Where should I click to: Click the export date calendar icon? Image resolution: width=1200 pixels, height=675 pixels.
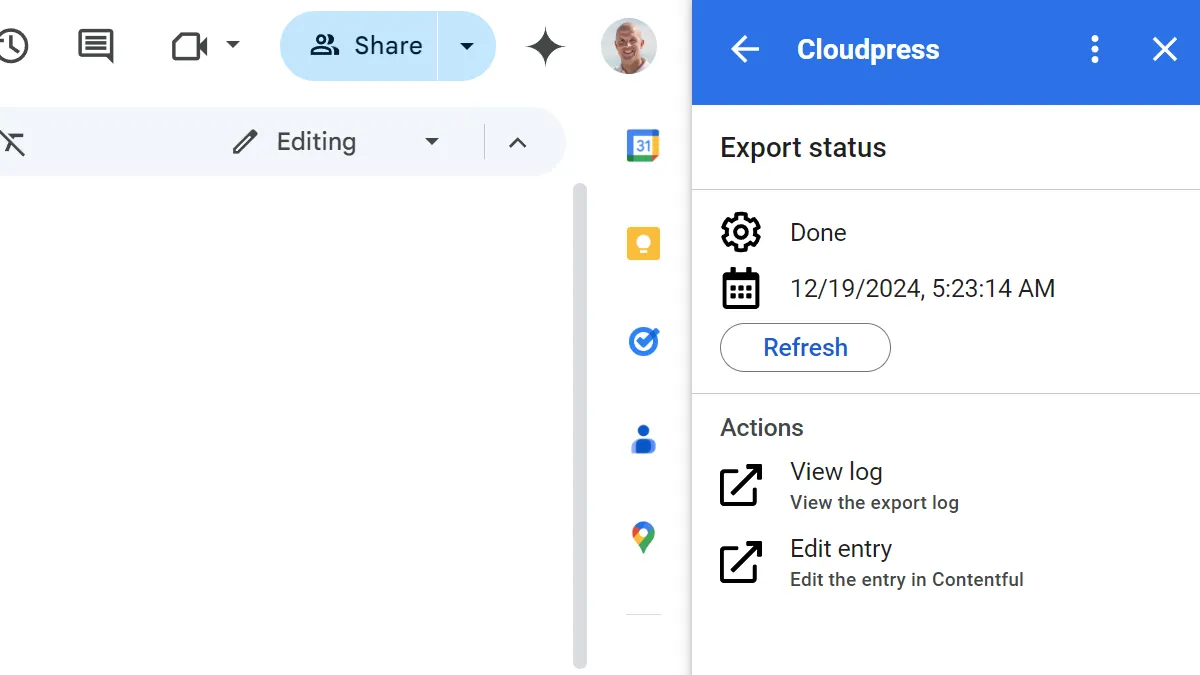[x=741, y=289]
